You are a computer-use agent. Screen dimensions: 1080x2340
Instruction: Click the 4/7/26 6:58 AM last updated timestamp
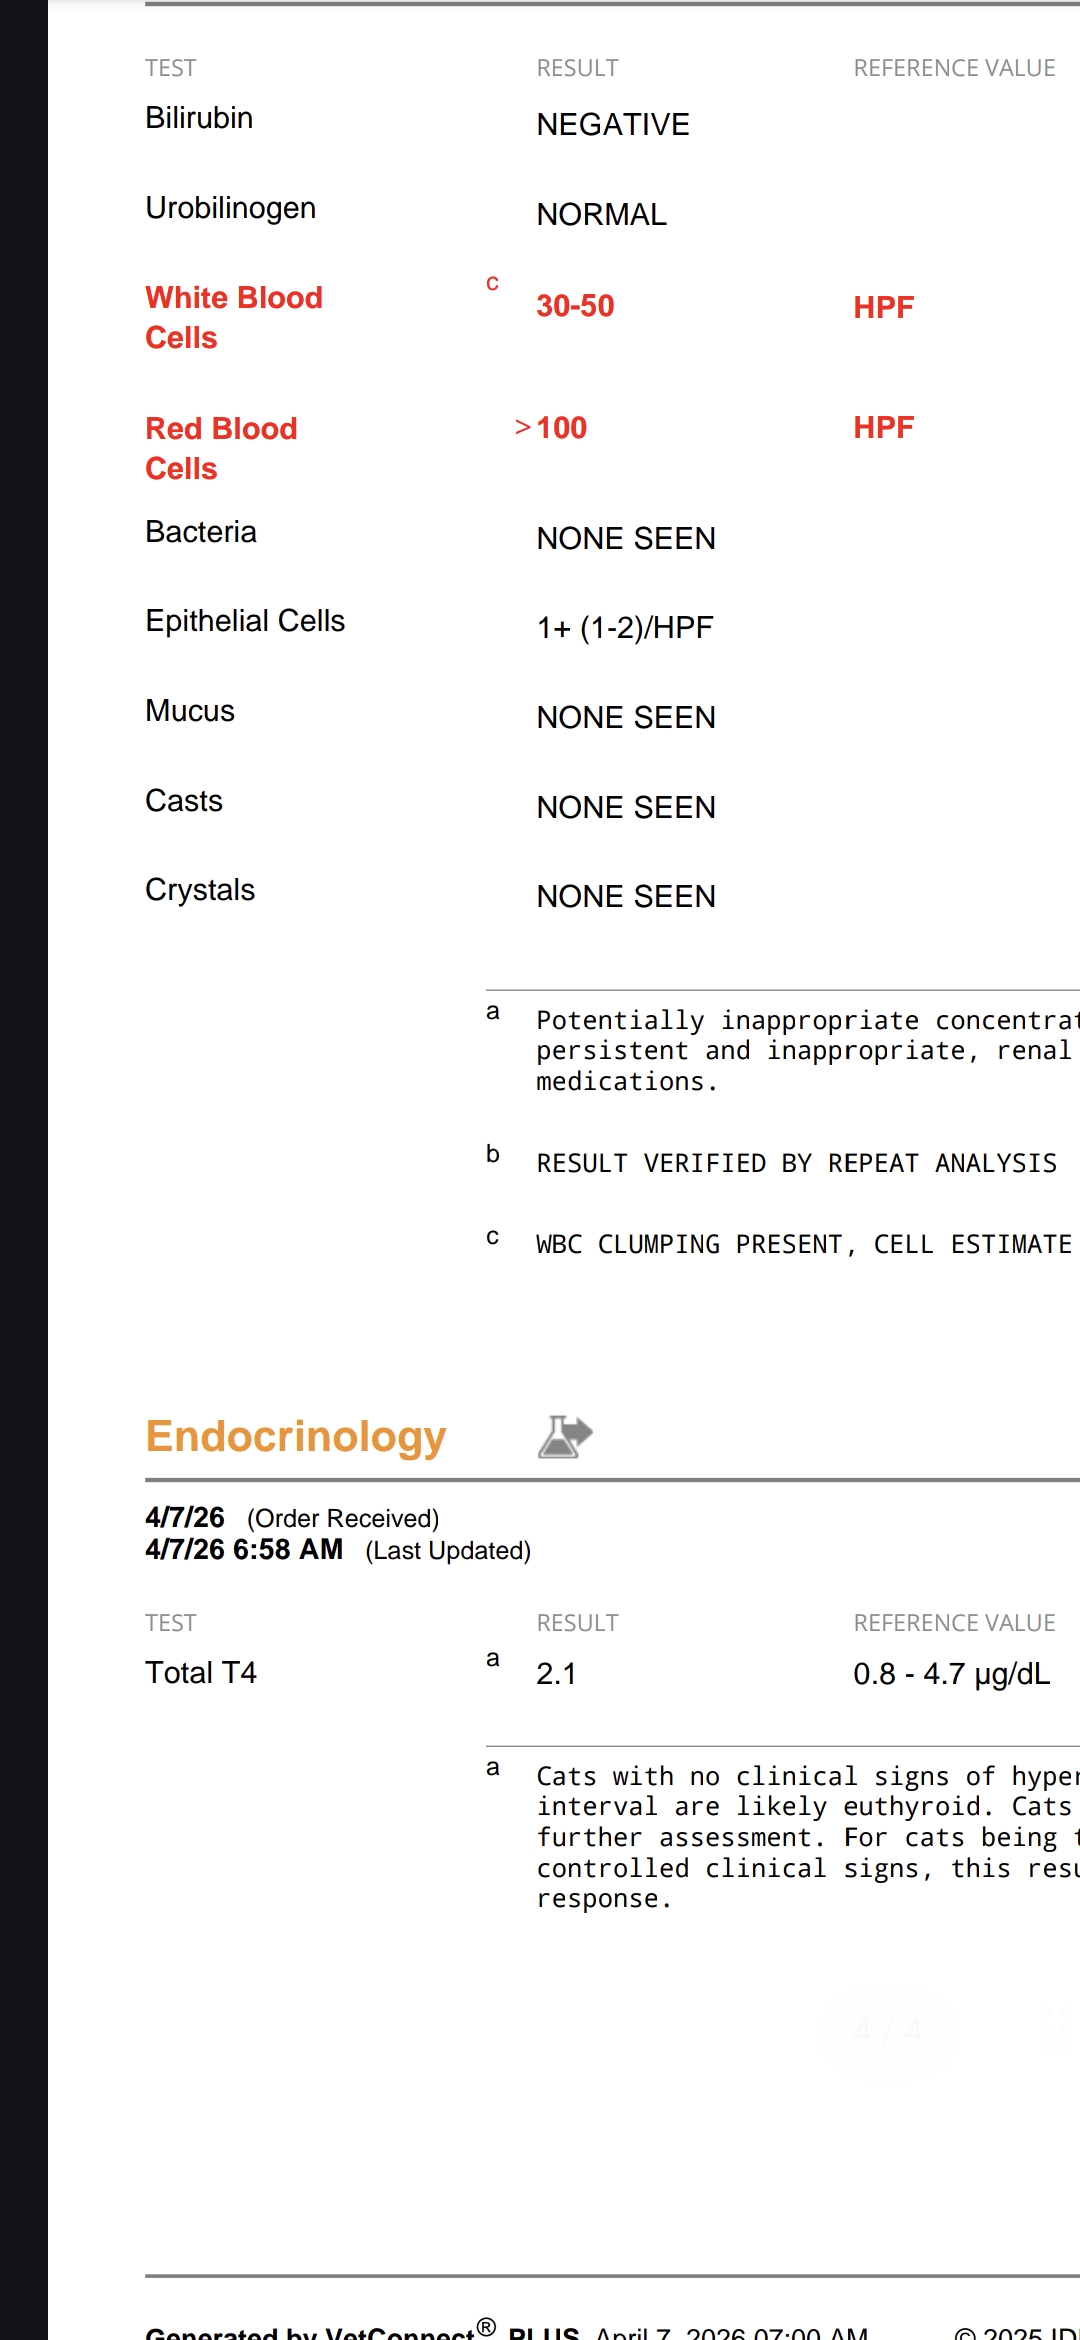tap(244, 1550)
